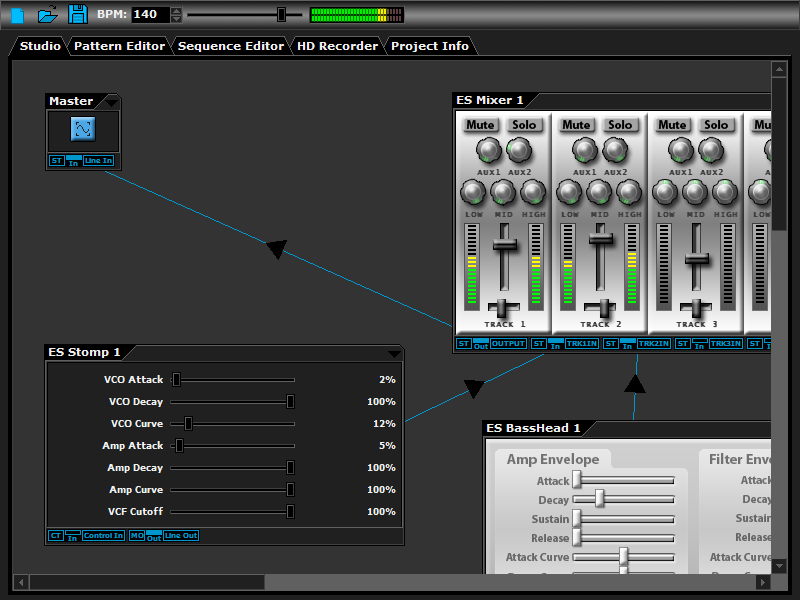Solo Track 2 in ES Mixer
Screen dimensions: 800x600
620,125
